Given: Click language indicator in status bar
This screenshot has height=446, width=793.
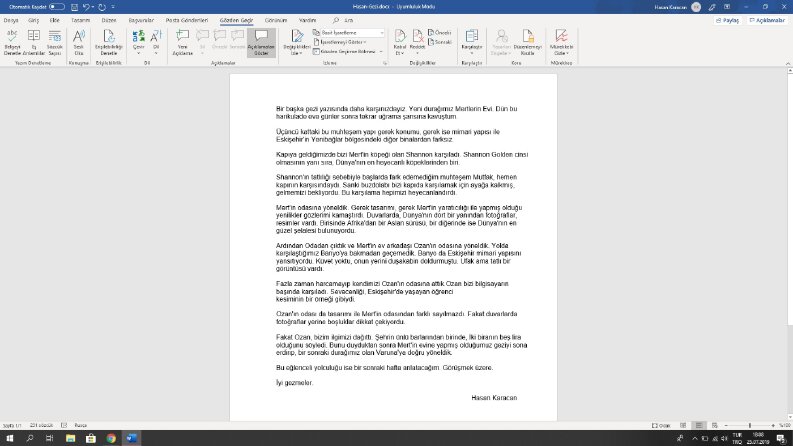Looking at the screenshot, I should pos(81,425).
